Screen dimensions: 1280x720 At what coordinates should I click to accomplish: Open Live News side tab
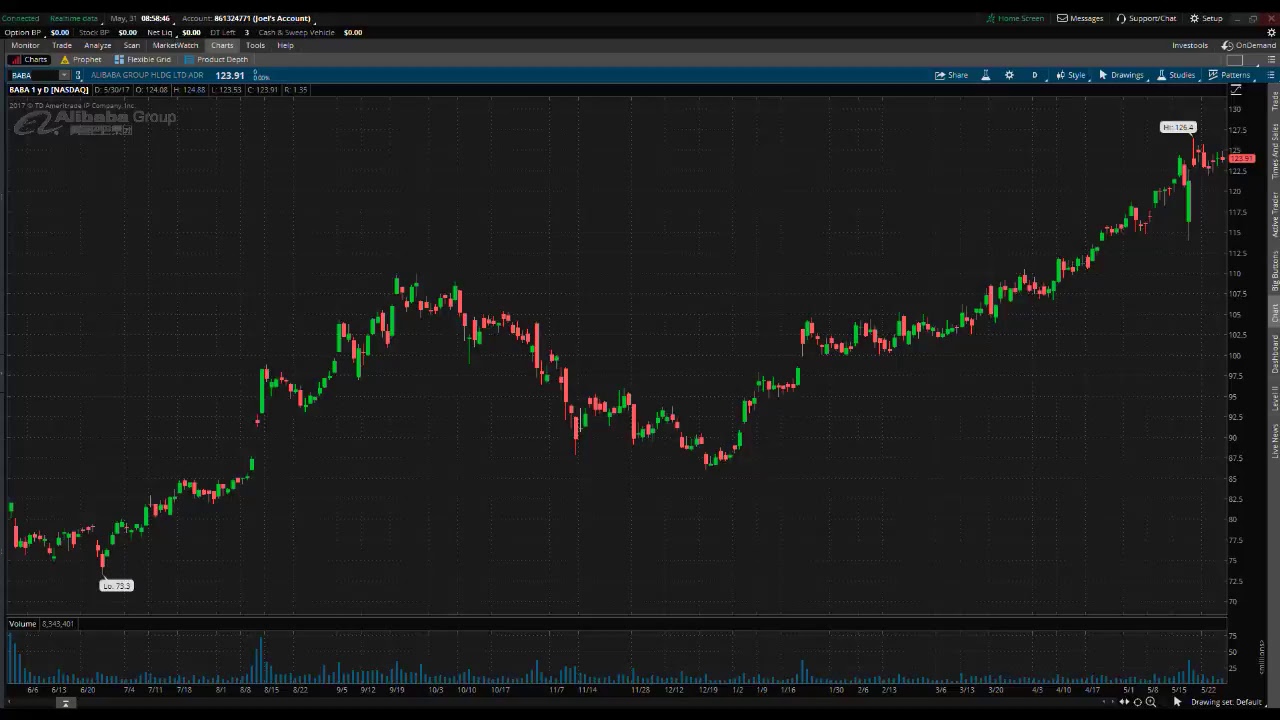1275,441
